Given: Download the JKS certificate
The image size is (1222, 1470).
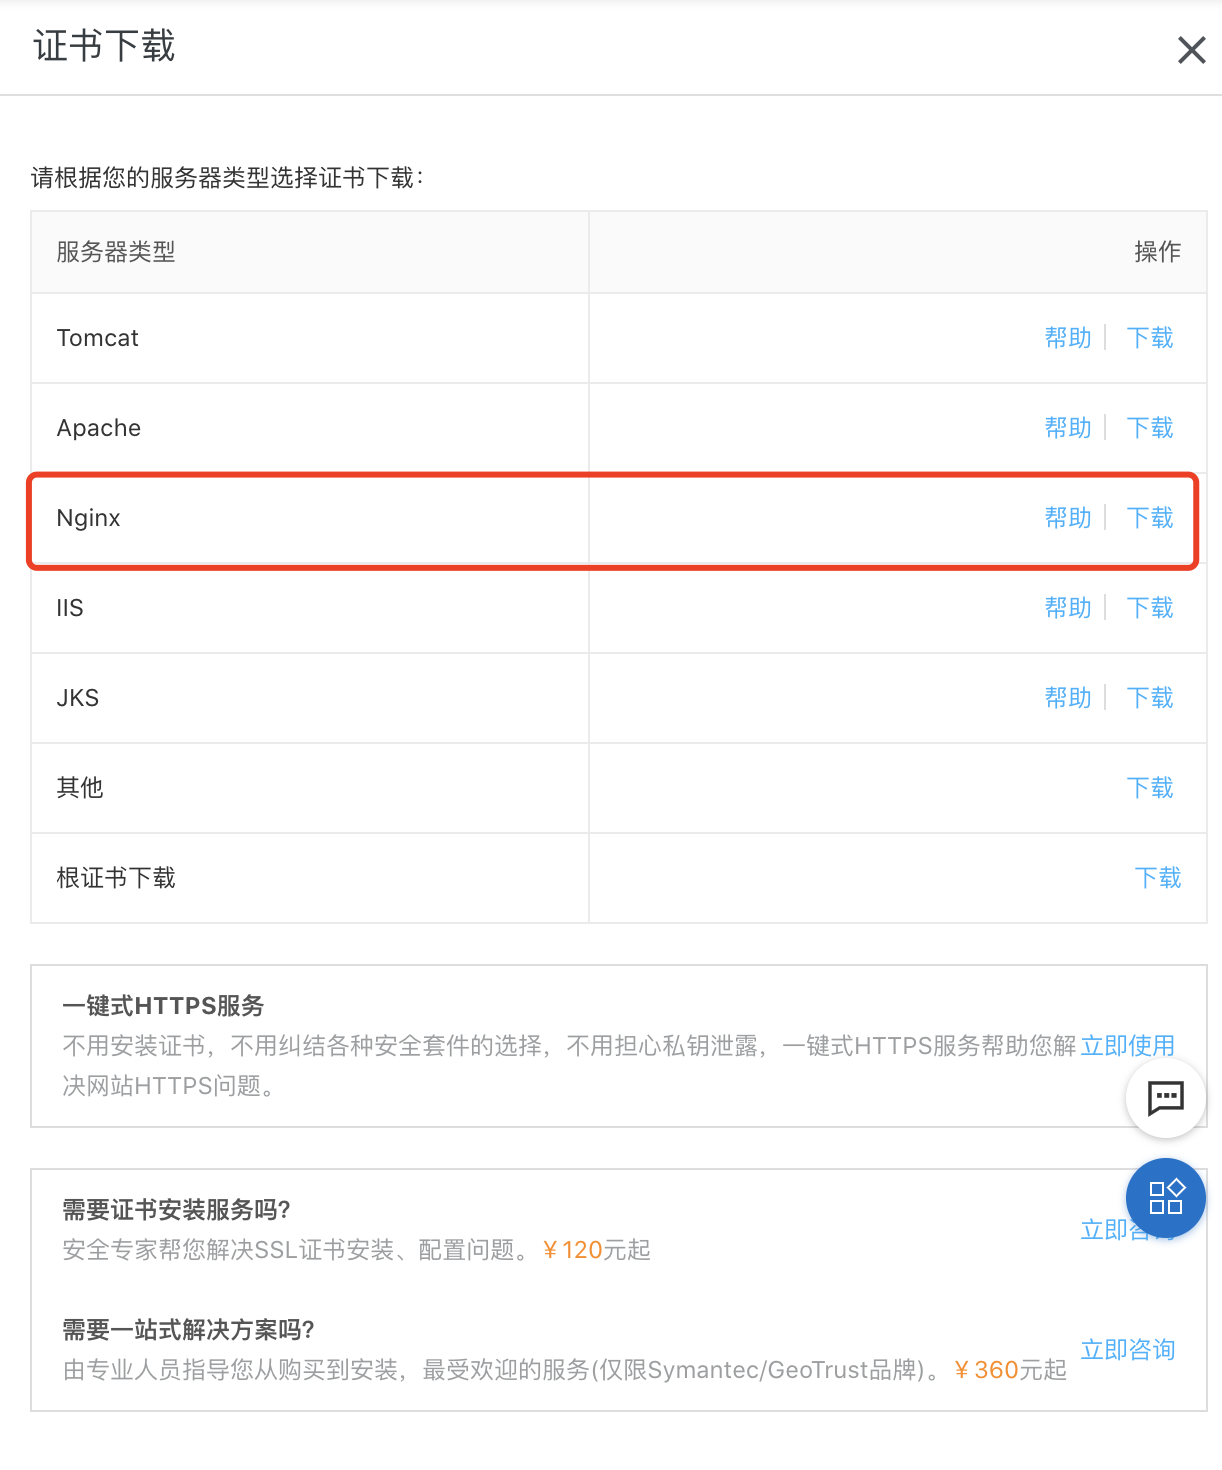Looking at the screenshot, I should (x=1150, y=698).
